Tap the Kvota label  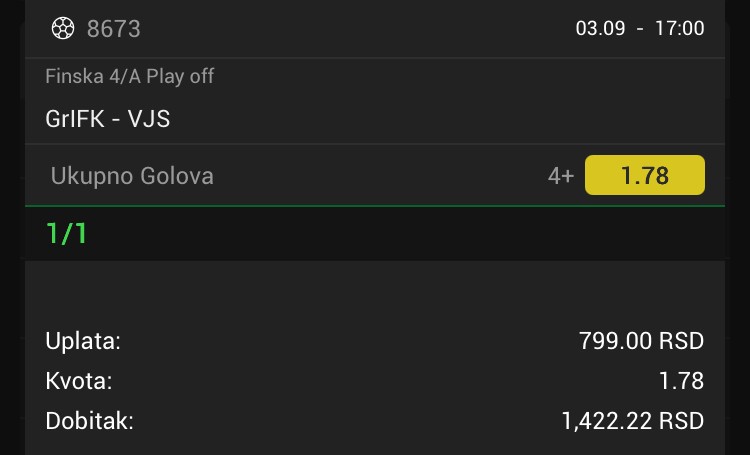pos(79,381)
